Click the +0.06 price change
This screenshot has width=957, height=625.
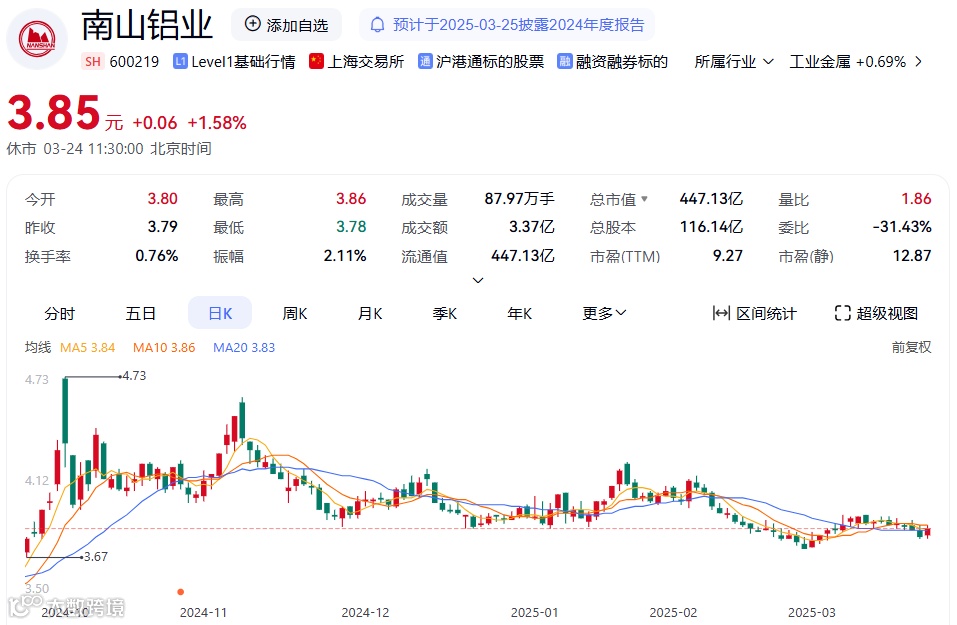tap(154, 123)
